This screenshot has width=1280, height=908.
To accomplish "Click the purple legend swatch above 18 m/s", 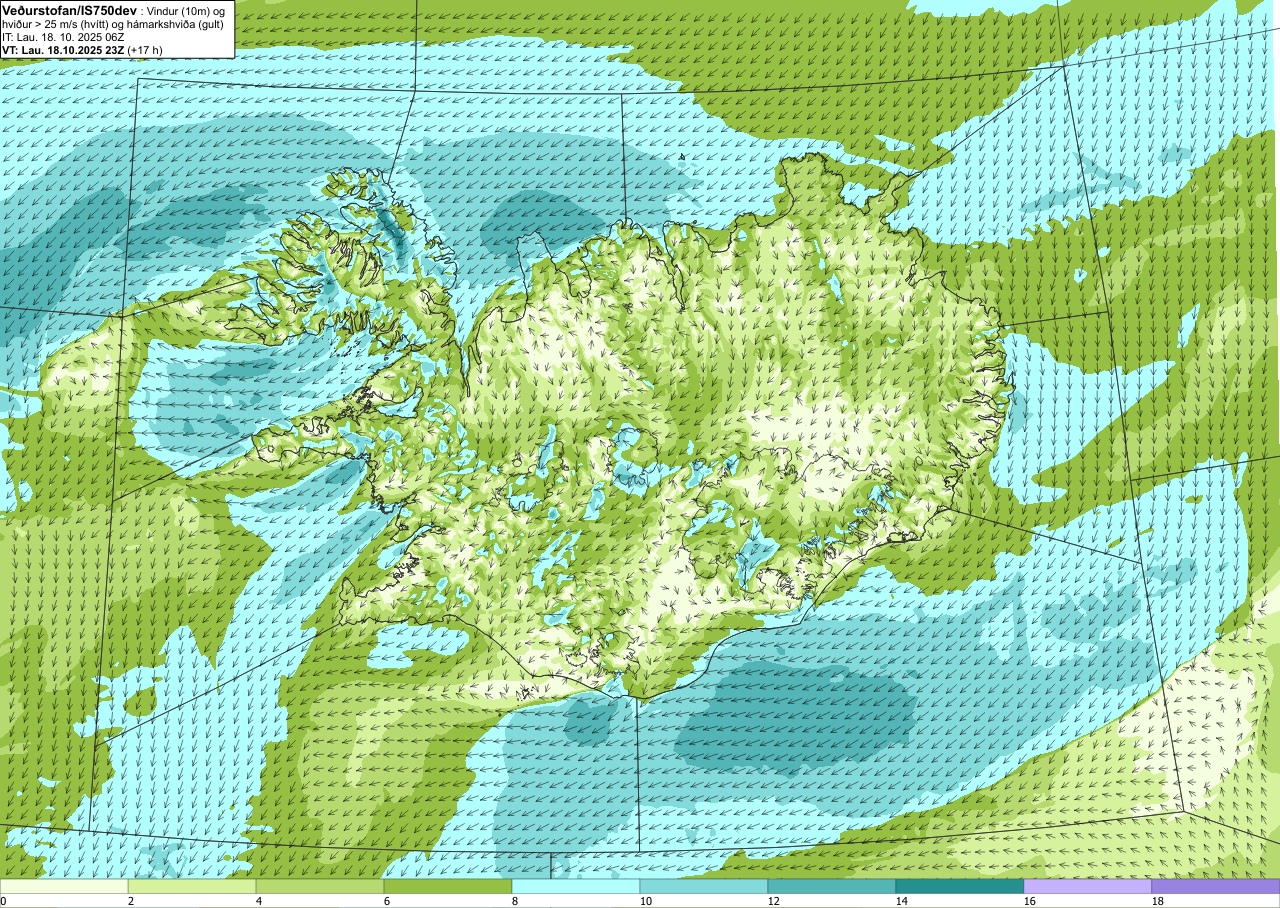I will pos(1216,886).
